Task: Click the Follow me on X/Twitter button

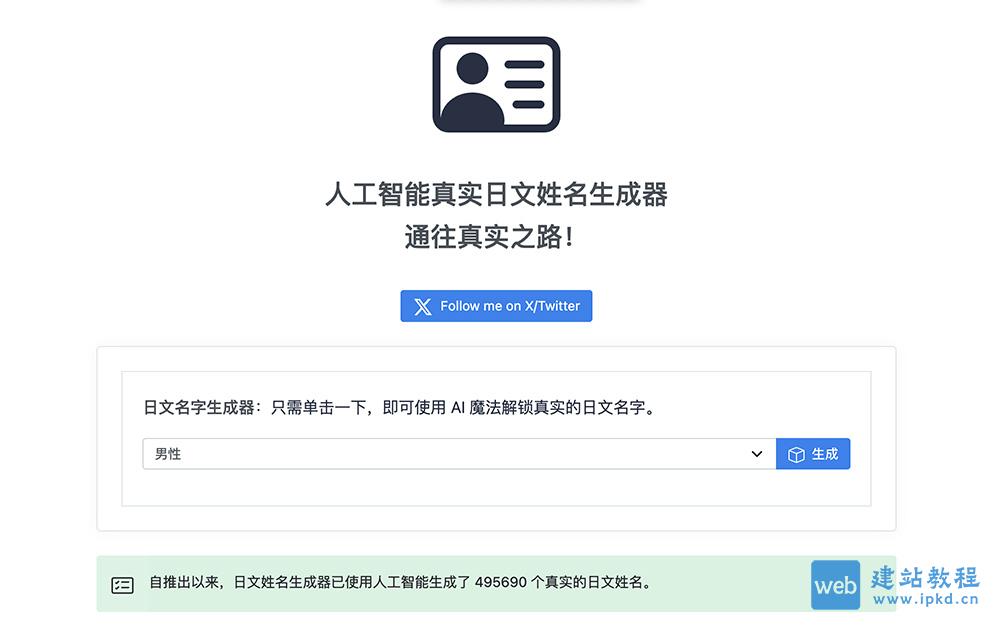Action: (x=496, y=306)
